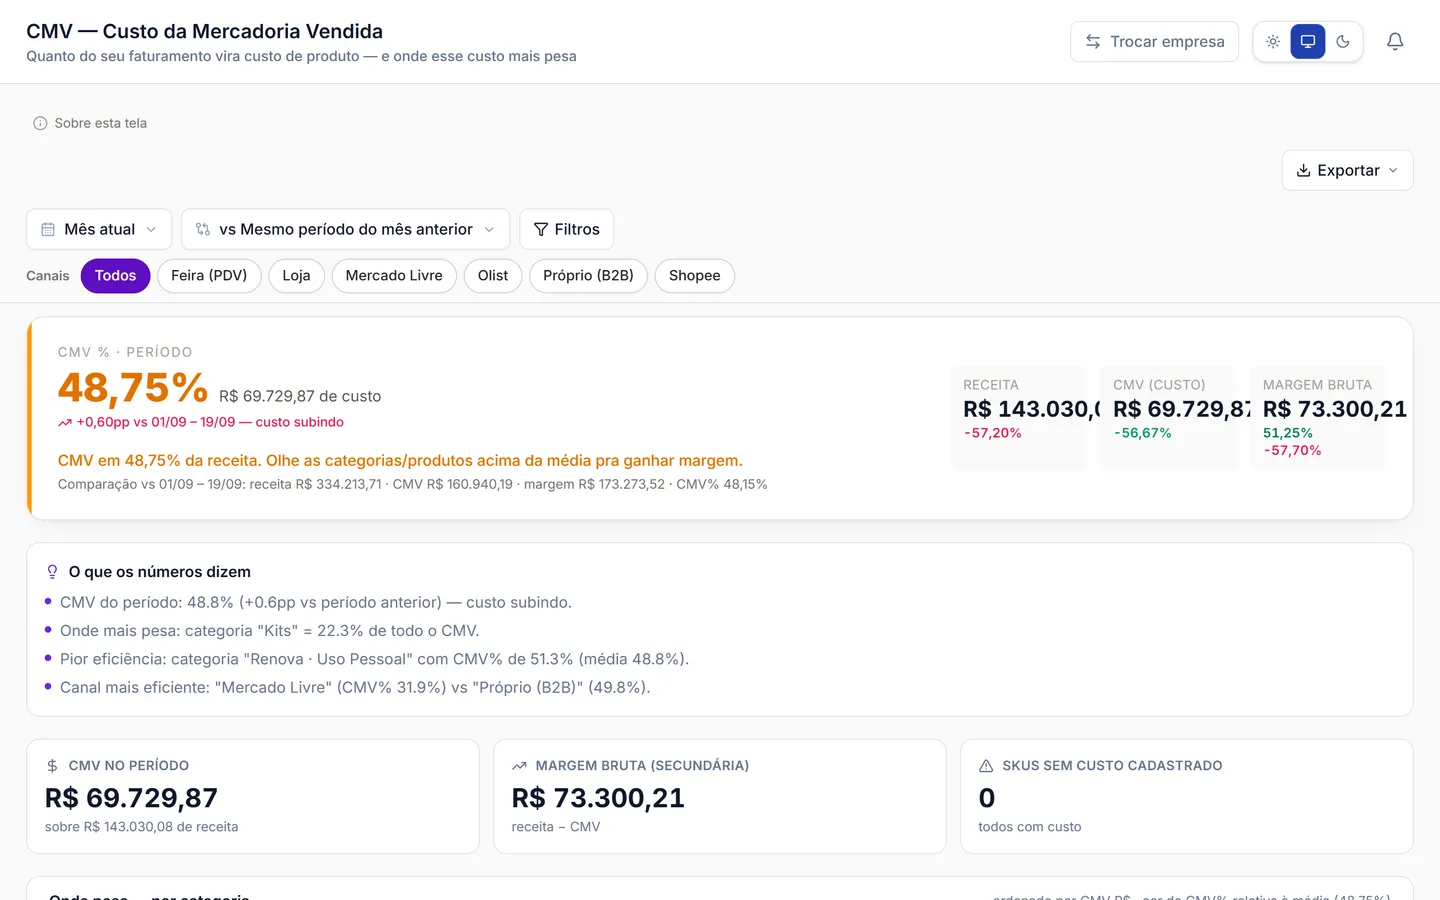Click the calendar icon in Mês atual
The width and height of the screenshot is (1440, 900).
pos(48,229)
